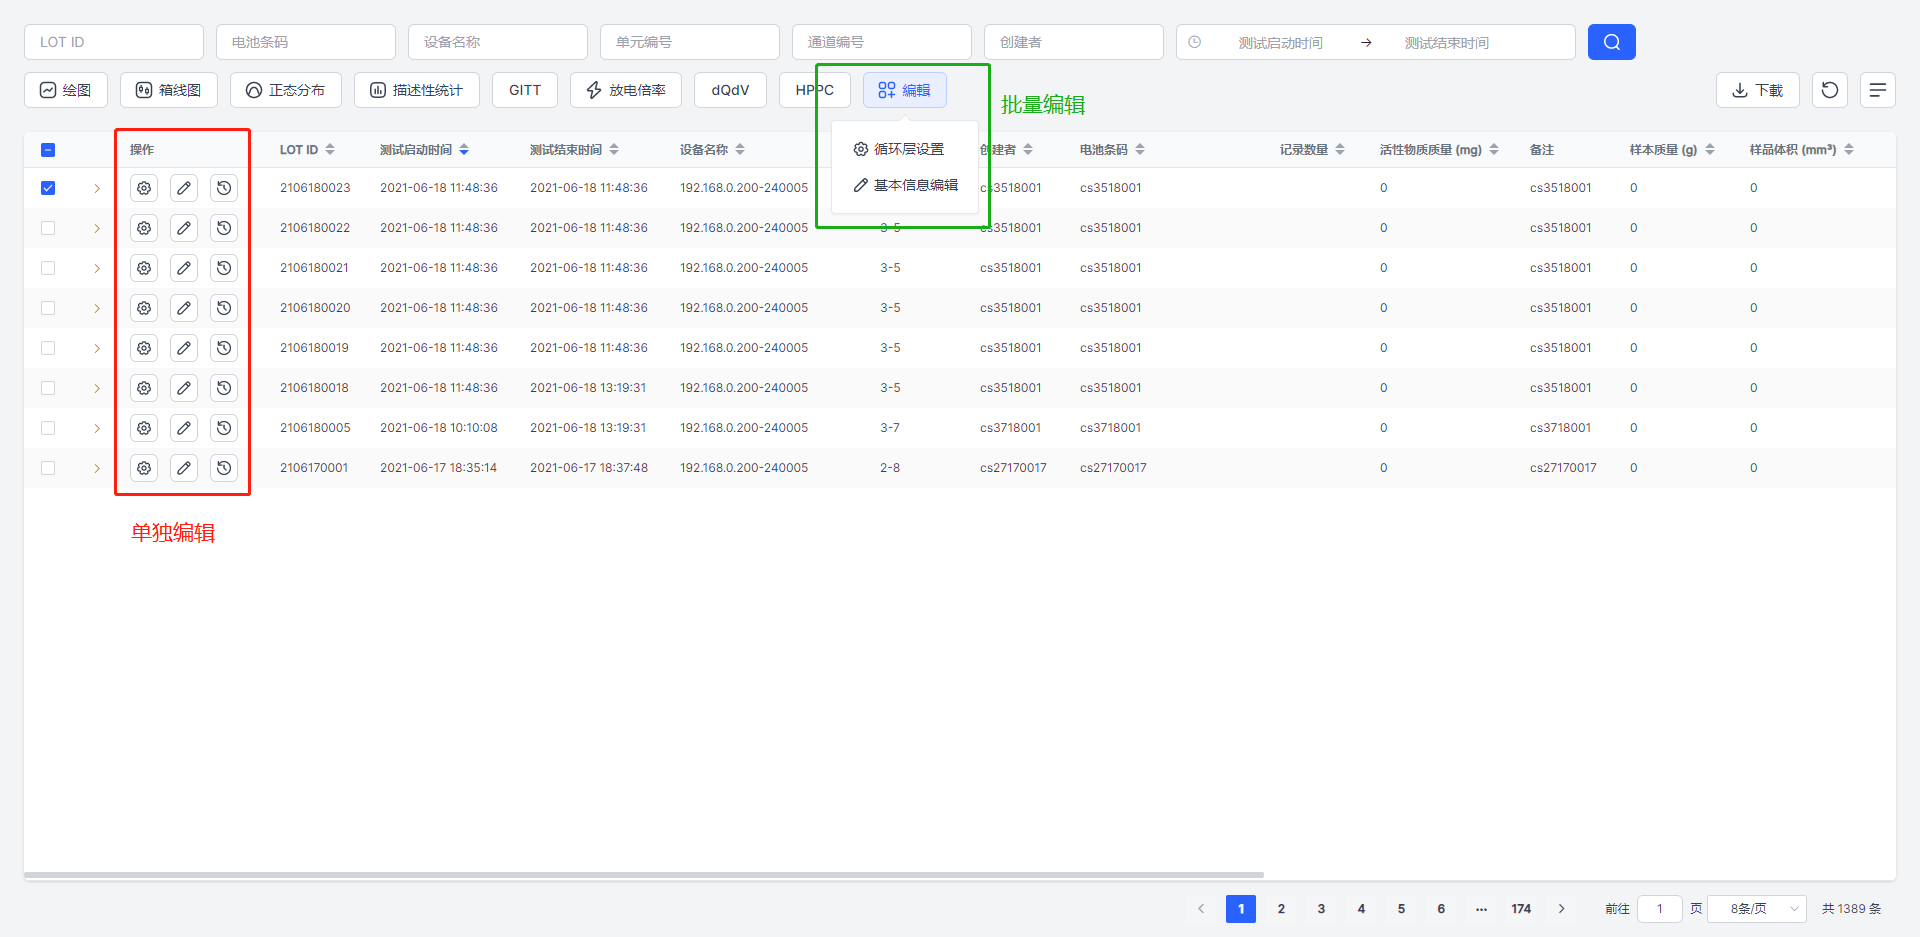1920x937 pixels.
Task: Check row 2106180022 checkbox
Action: point(48,228)
